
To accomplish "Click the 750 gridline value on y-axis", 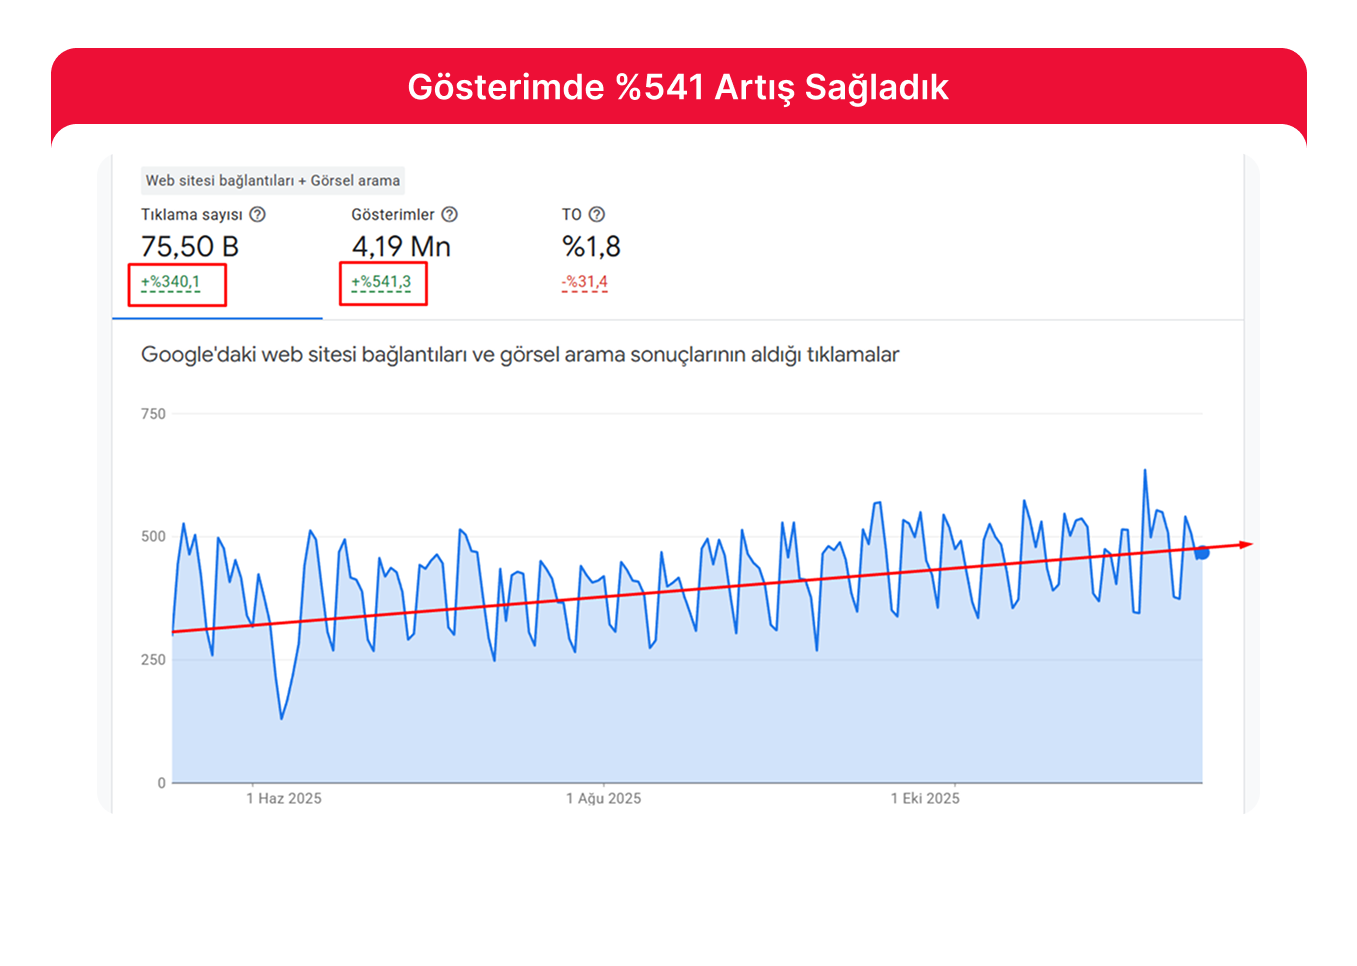I will [x=151, y=413].
